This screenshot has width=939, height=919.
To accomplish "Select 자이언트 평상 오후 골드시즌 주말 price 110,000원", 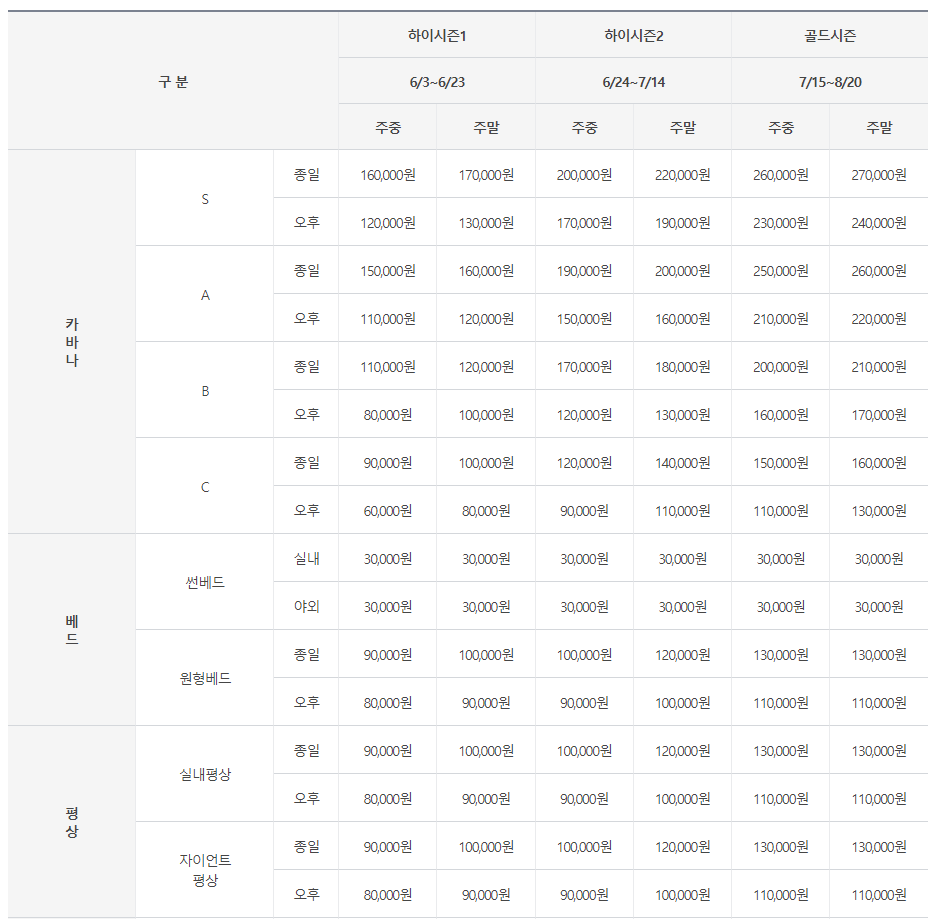I will (879, 894).
